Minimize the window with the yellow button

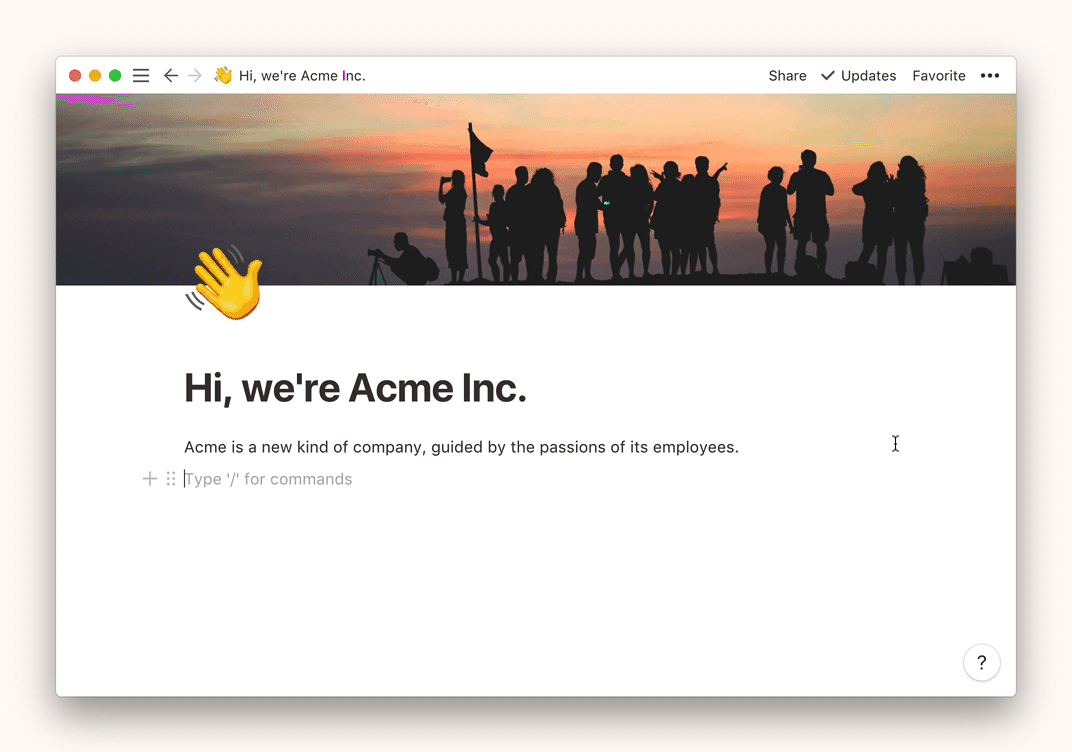tap(95, 76)
